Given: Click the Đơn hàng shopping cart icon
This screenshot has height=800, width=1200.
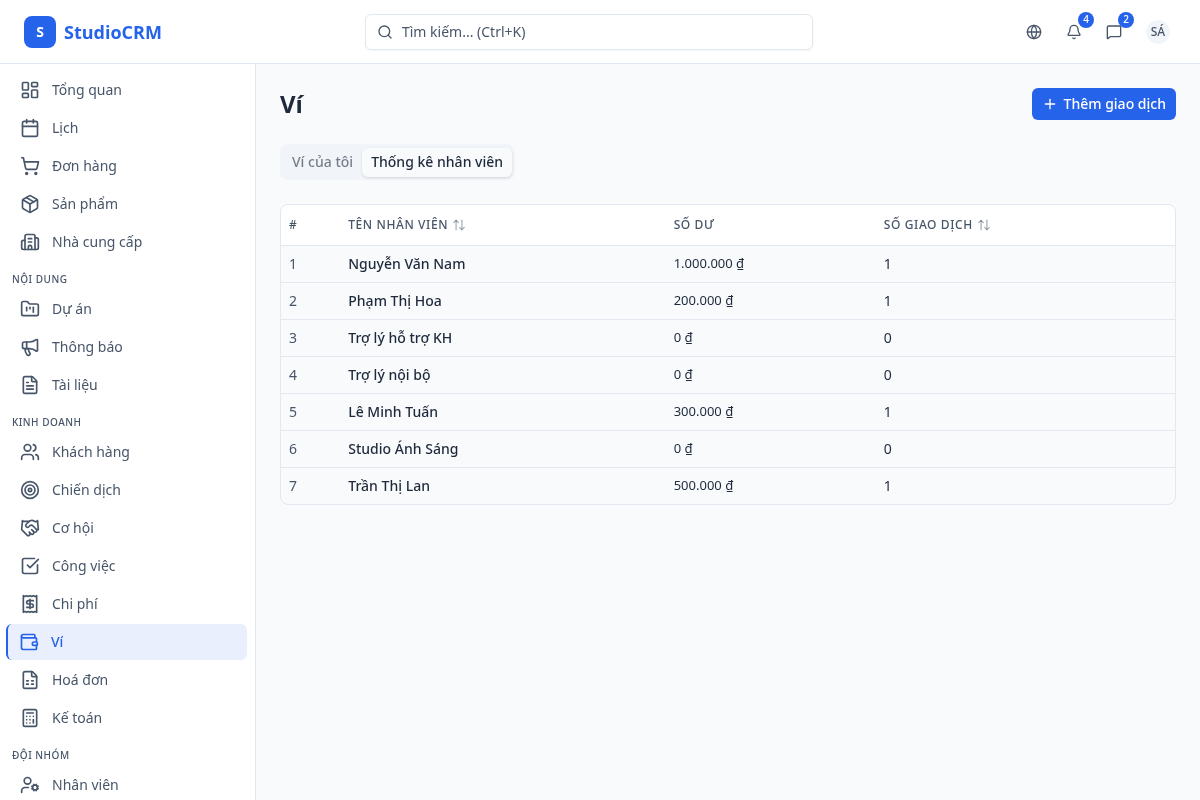Looking at the screenshot, I should pos(30,166).
